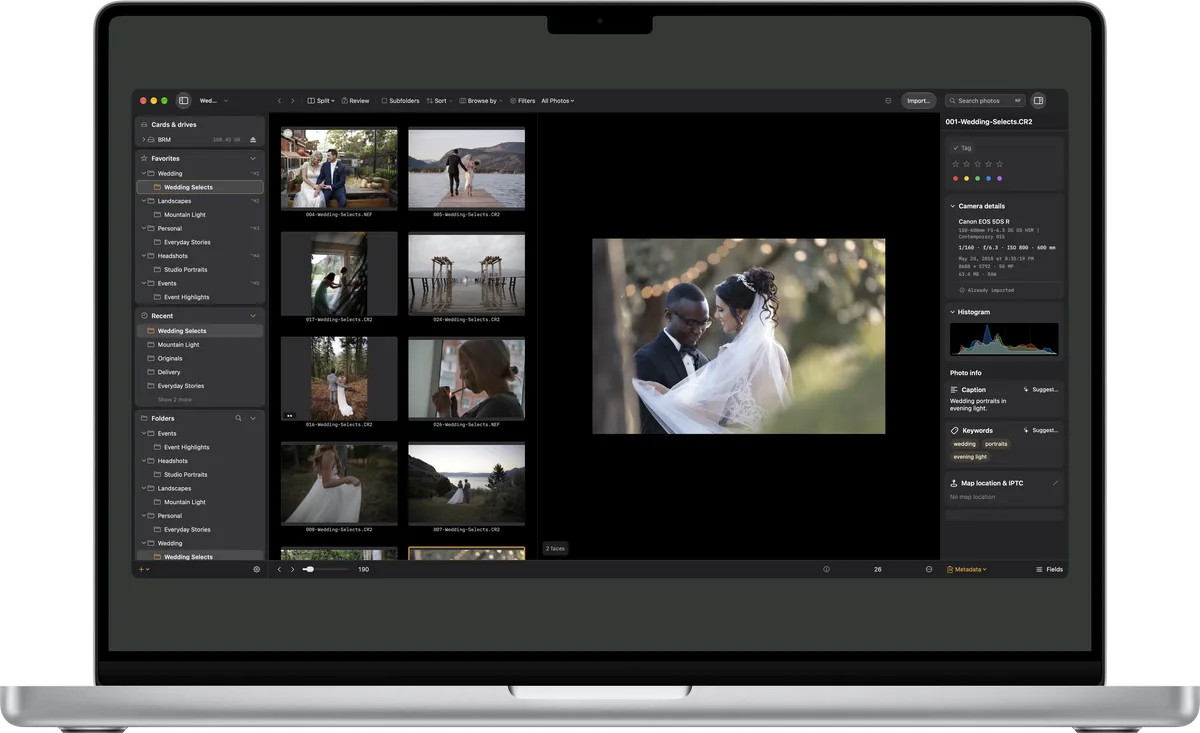This screenshot has width=1200, height=733.
Task: Click the Search photos field
Action: tap(986, 101)
